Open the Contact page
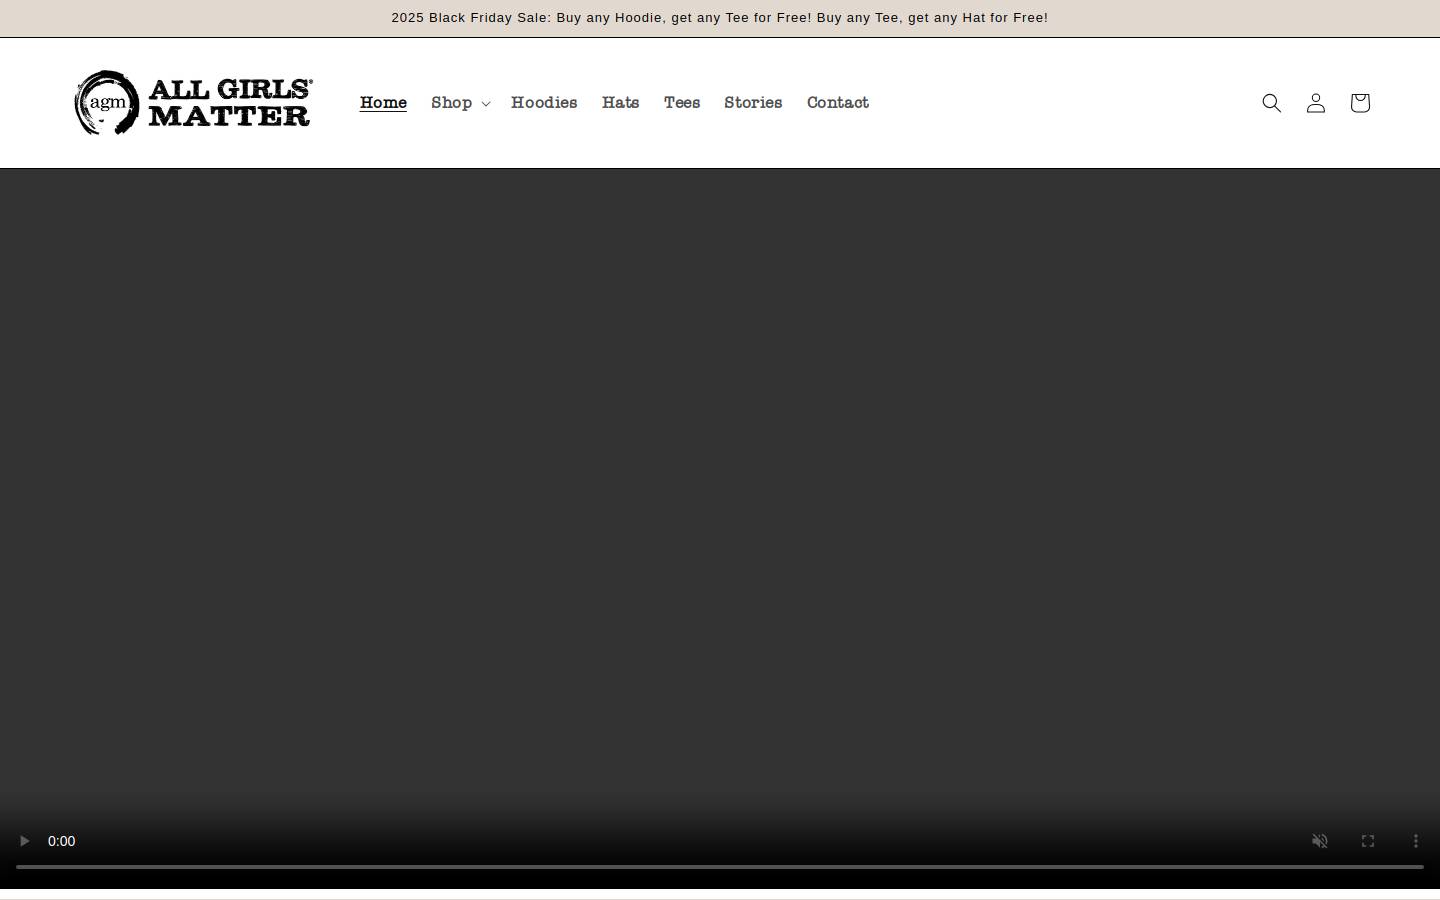This screenshot has height=900, width=1440. (838, 103)
